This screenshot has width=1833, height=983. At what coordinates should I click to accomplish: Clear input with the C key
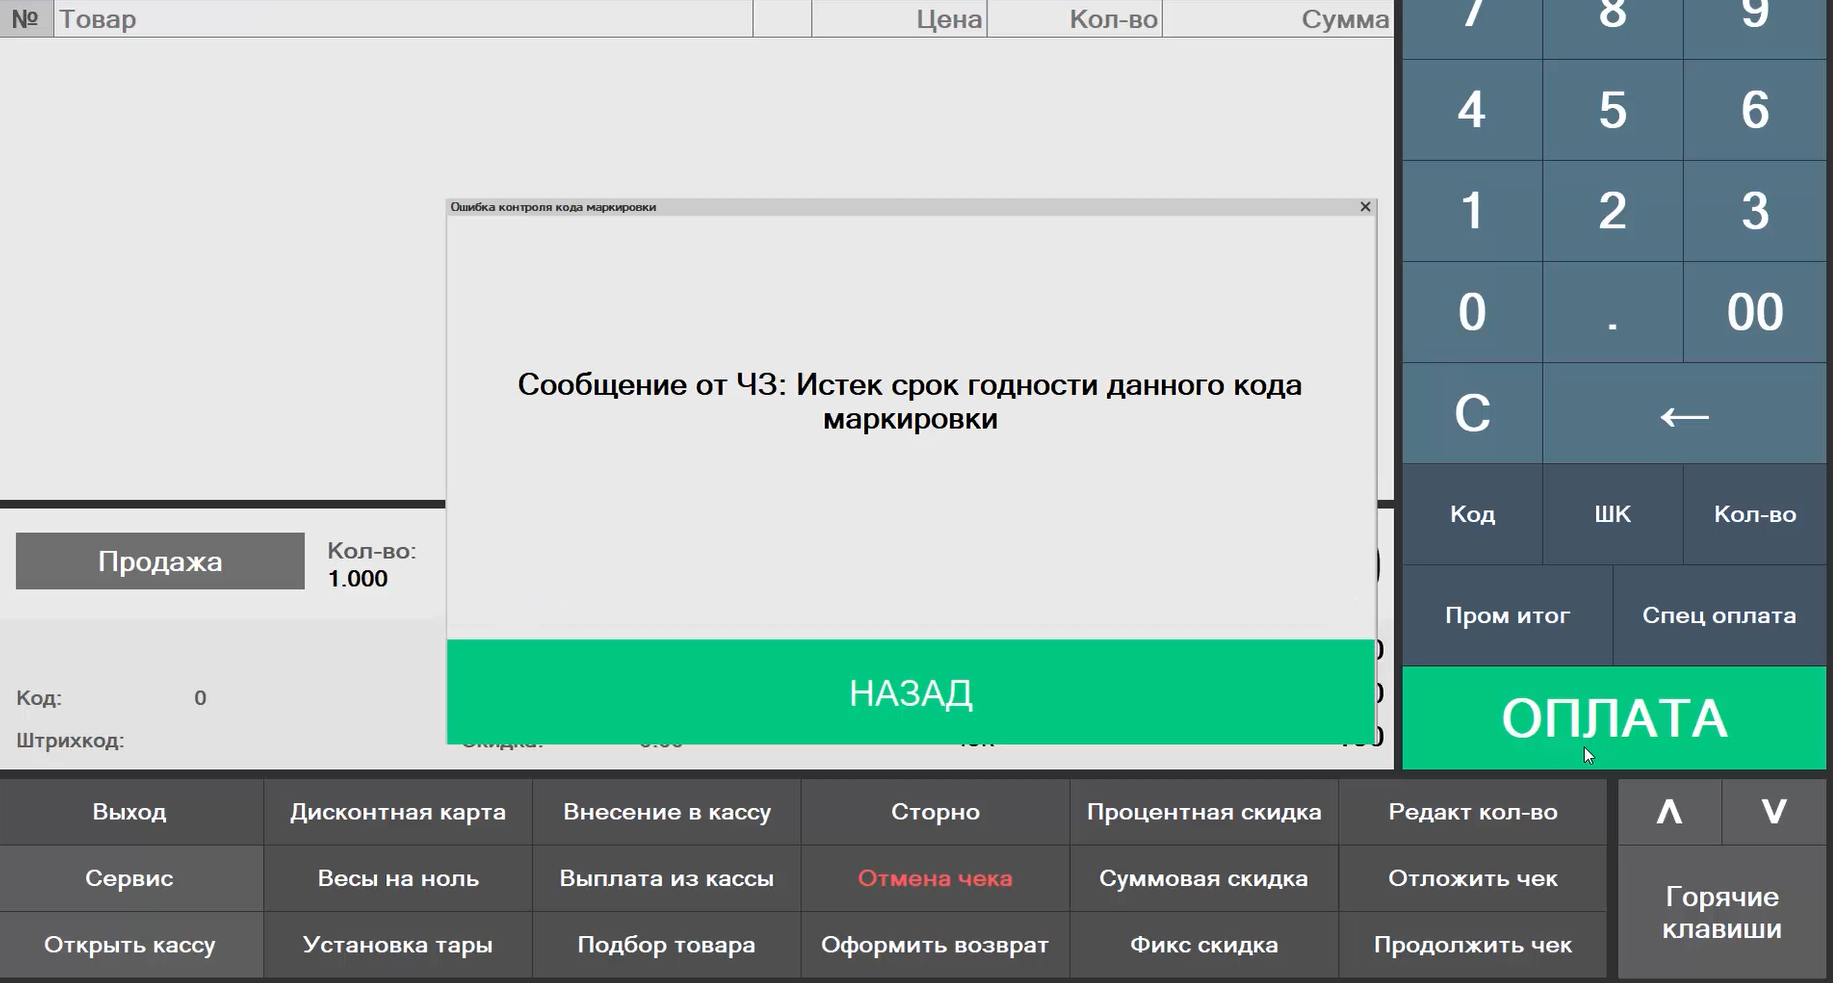(x=1472, y=413)
